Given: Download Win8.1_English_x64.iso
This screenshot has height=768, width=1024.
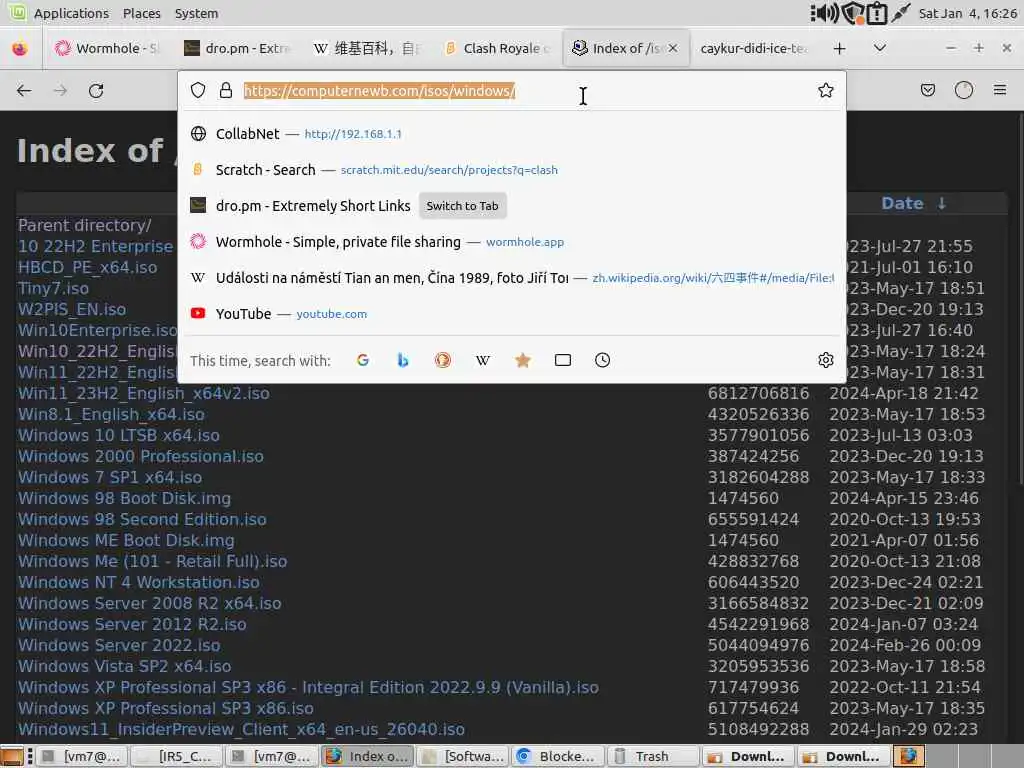Looking at the screenshot, I should [111, 414].
